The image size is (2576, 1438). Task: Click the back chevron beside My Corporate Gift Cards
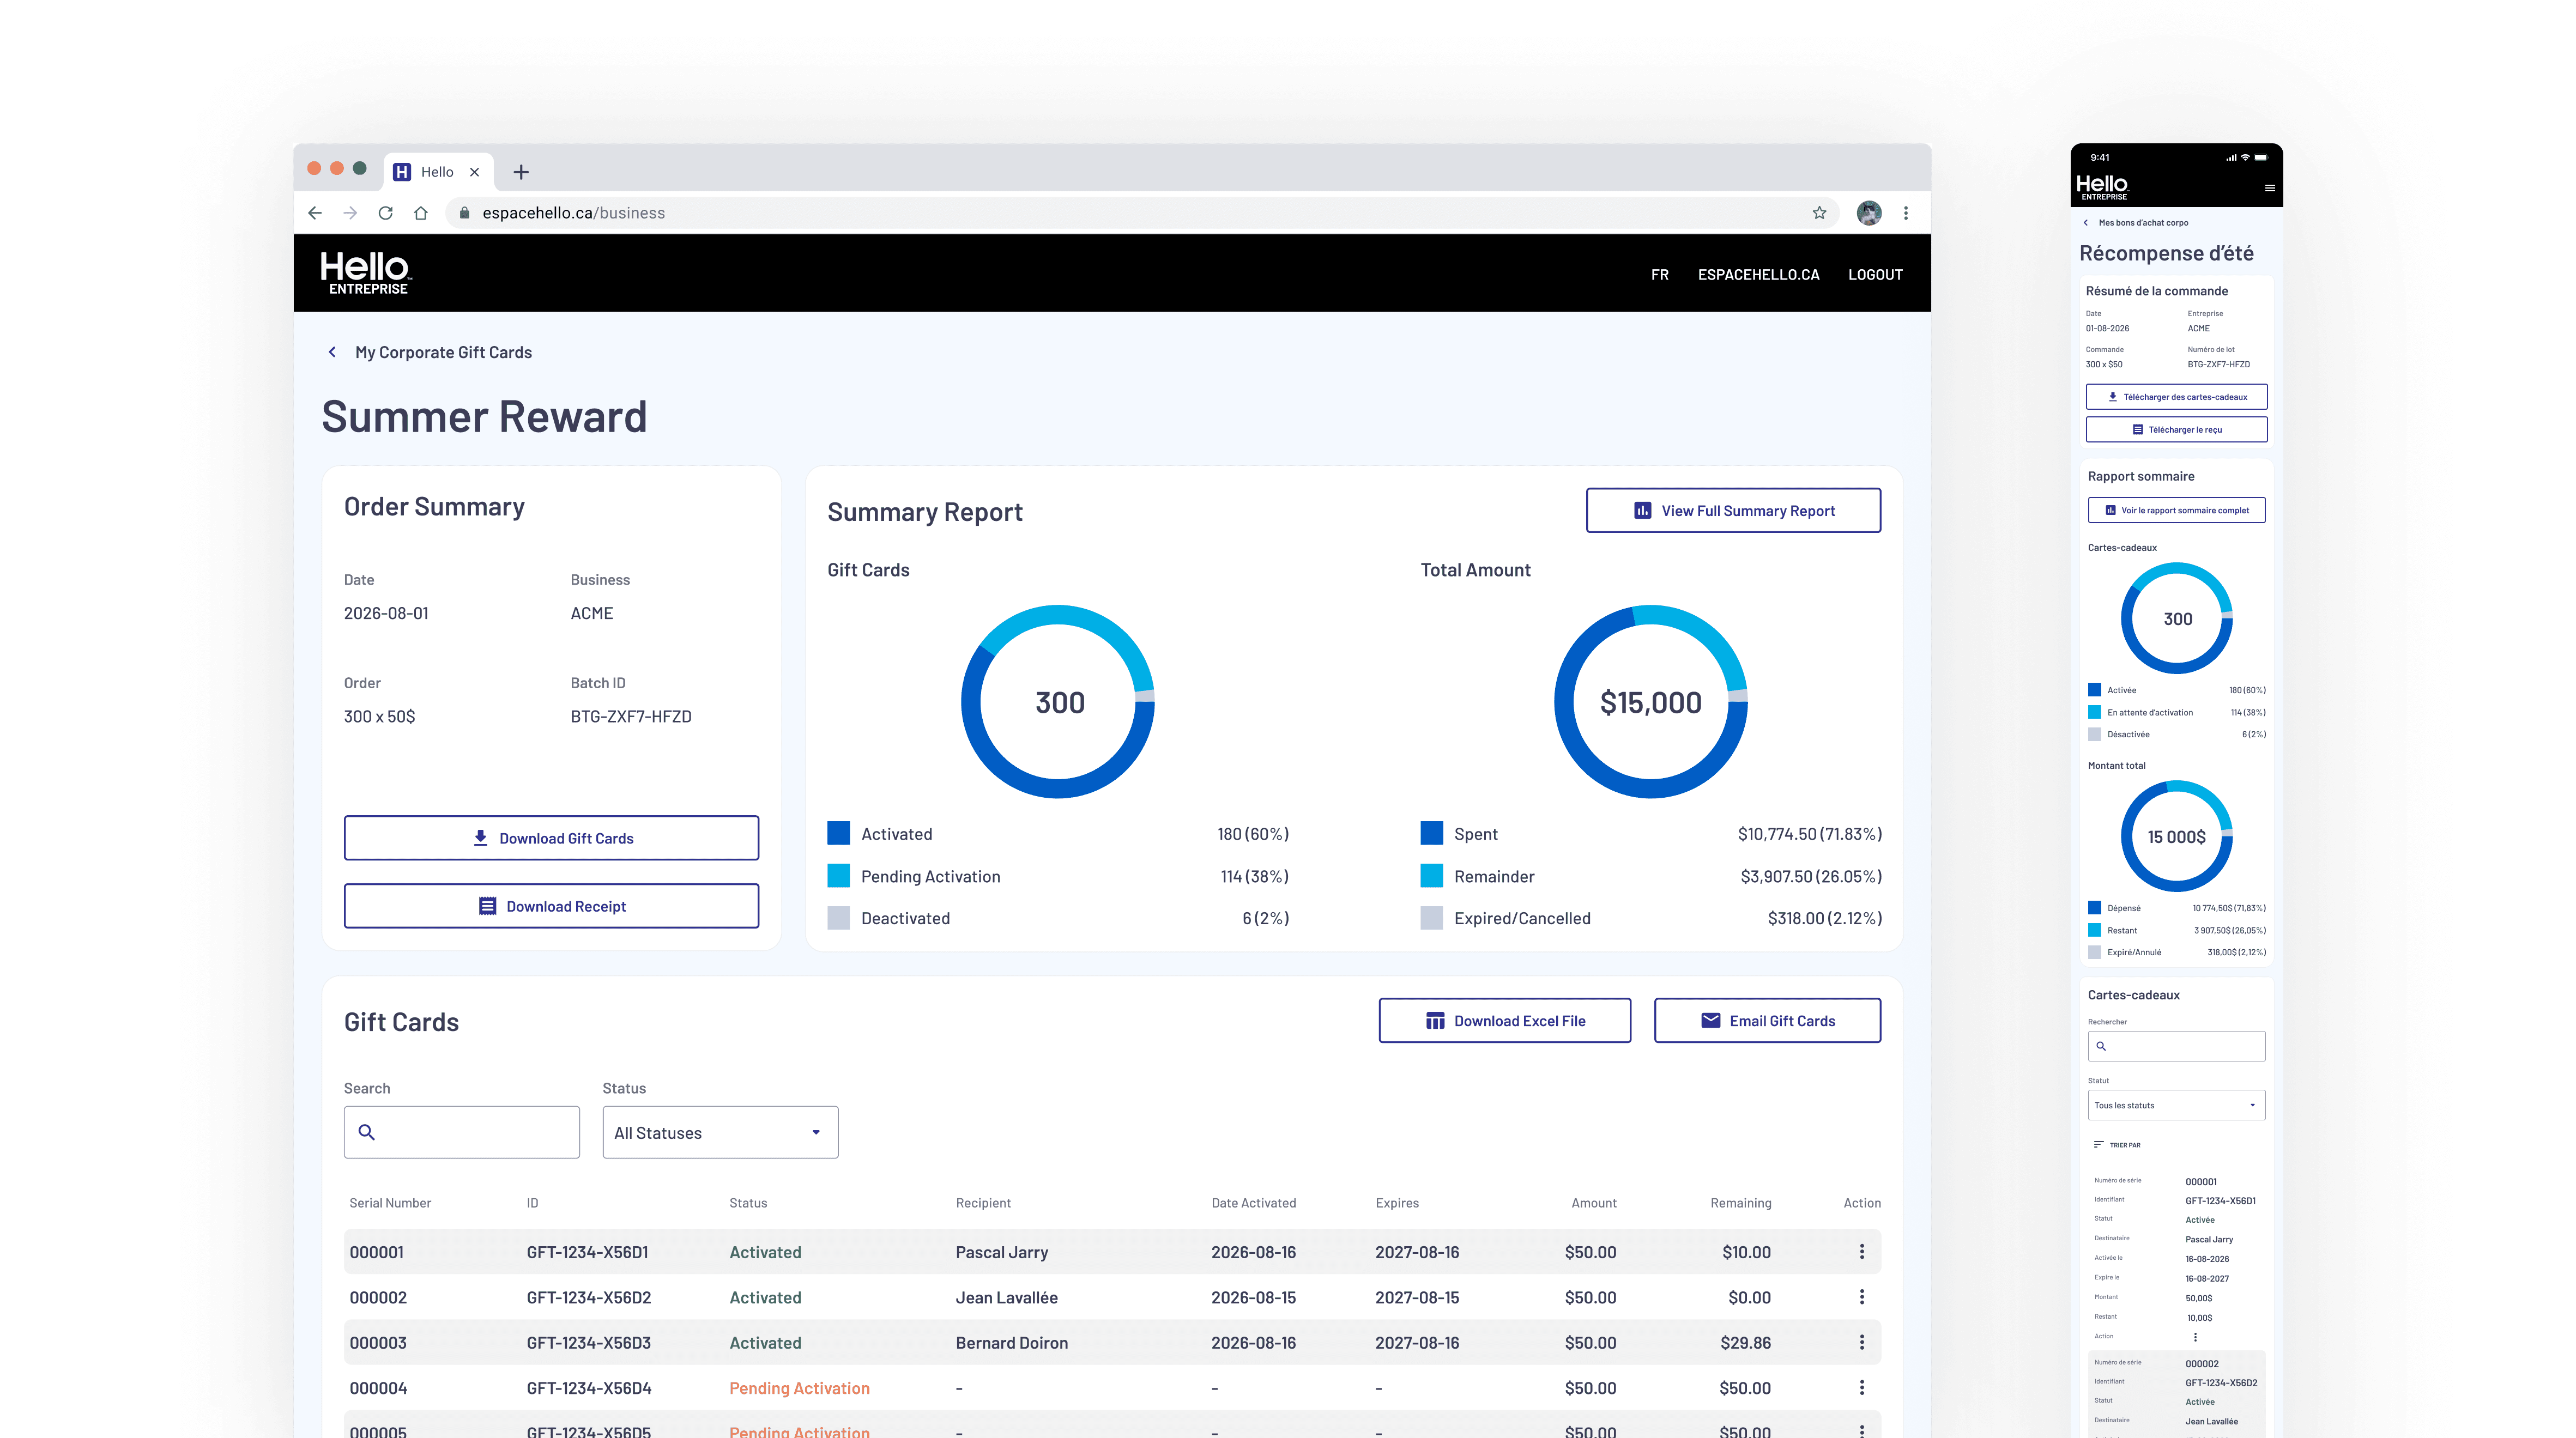pos(332,352)
